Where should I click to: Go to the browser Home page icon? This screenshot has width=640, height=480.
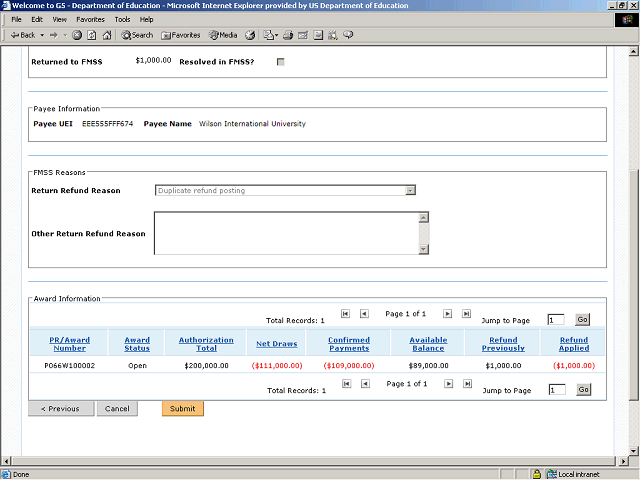(106, 35)
